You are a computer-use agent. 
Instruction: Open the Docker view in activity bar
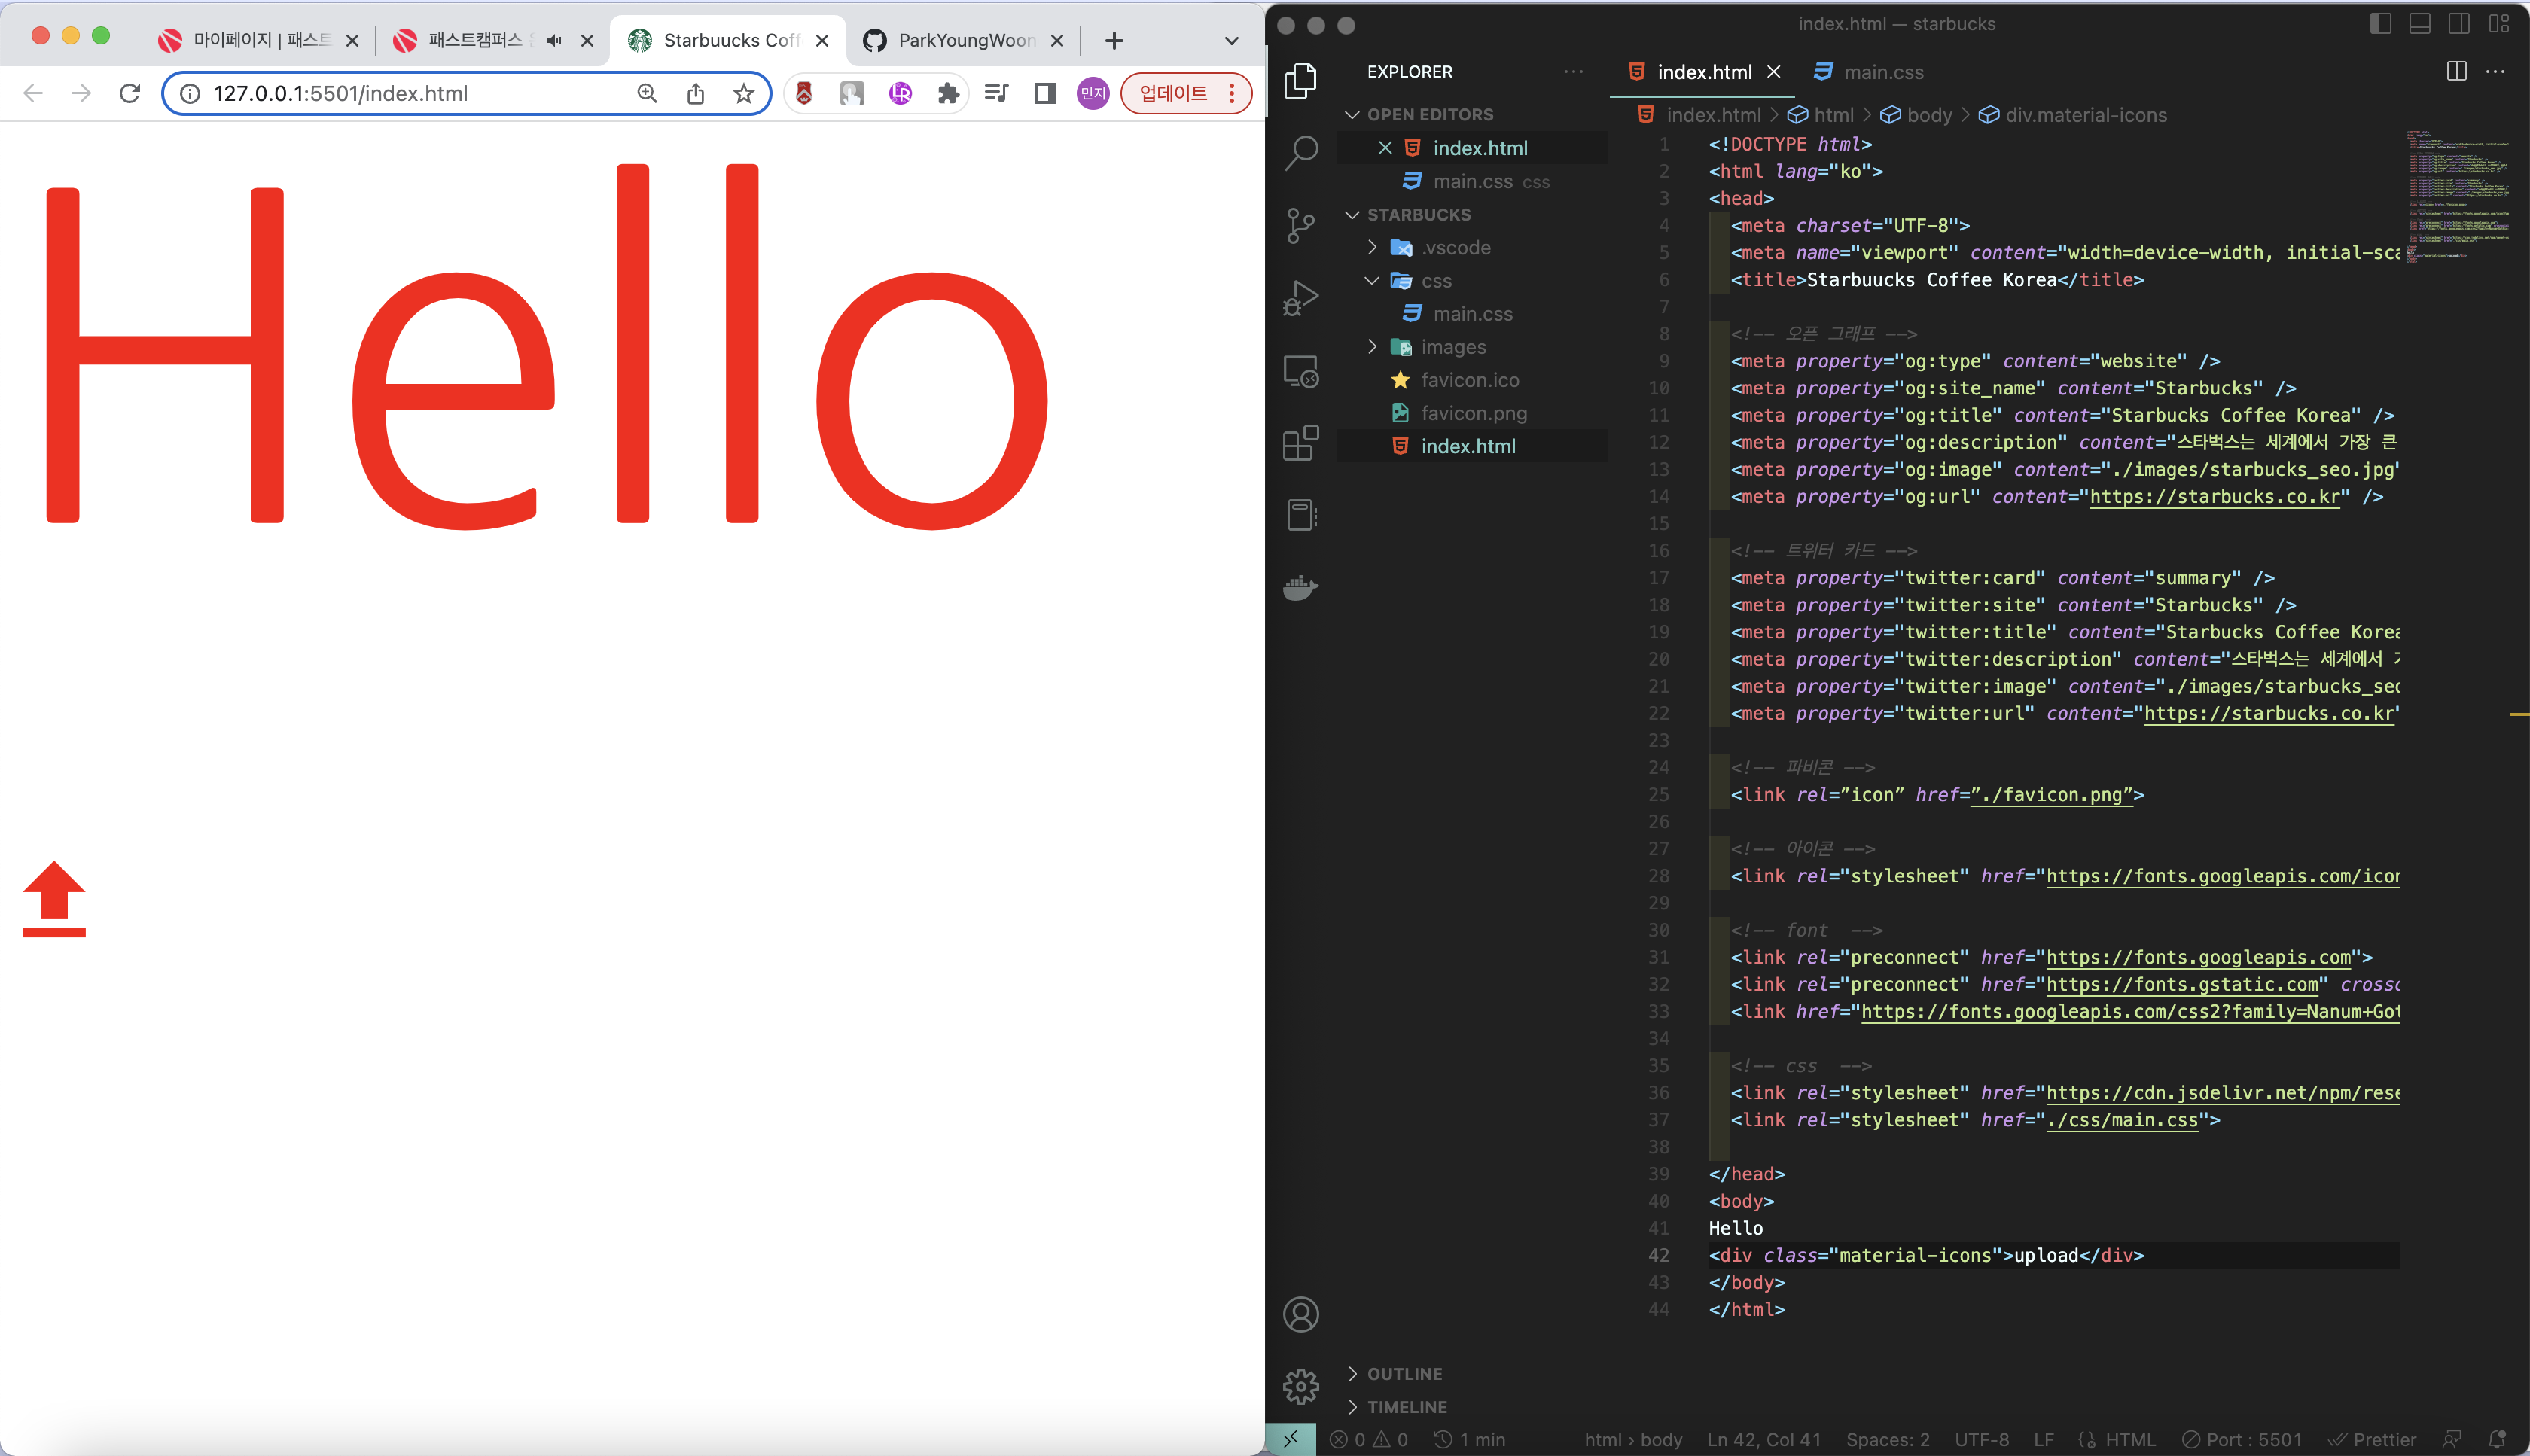1301,587
